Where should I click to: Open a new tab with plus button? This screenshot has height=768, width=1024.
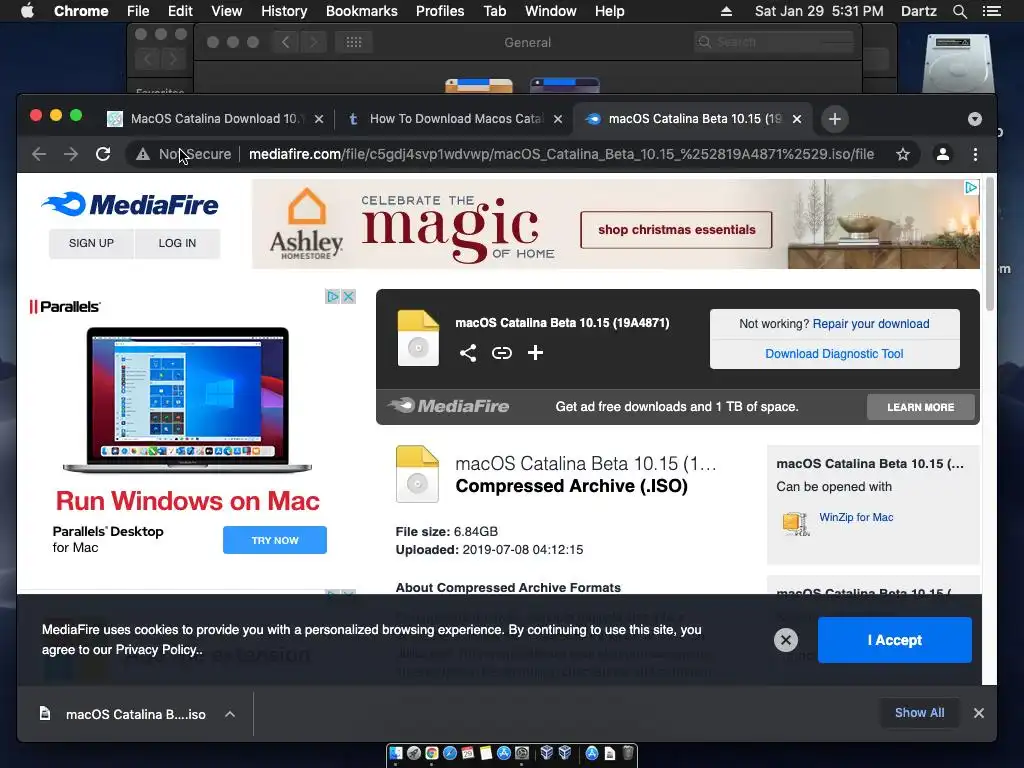[835, 119]
